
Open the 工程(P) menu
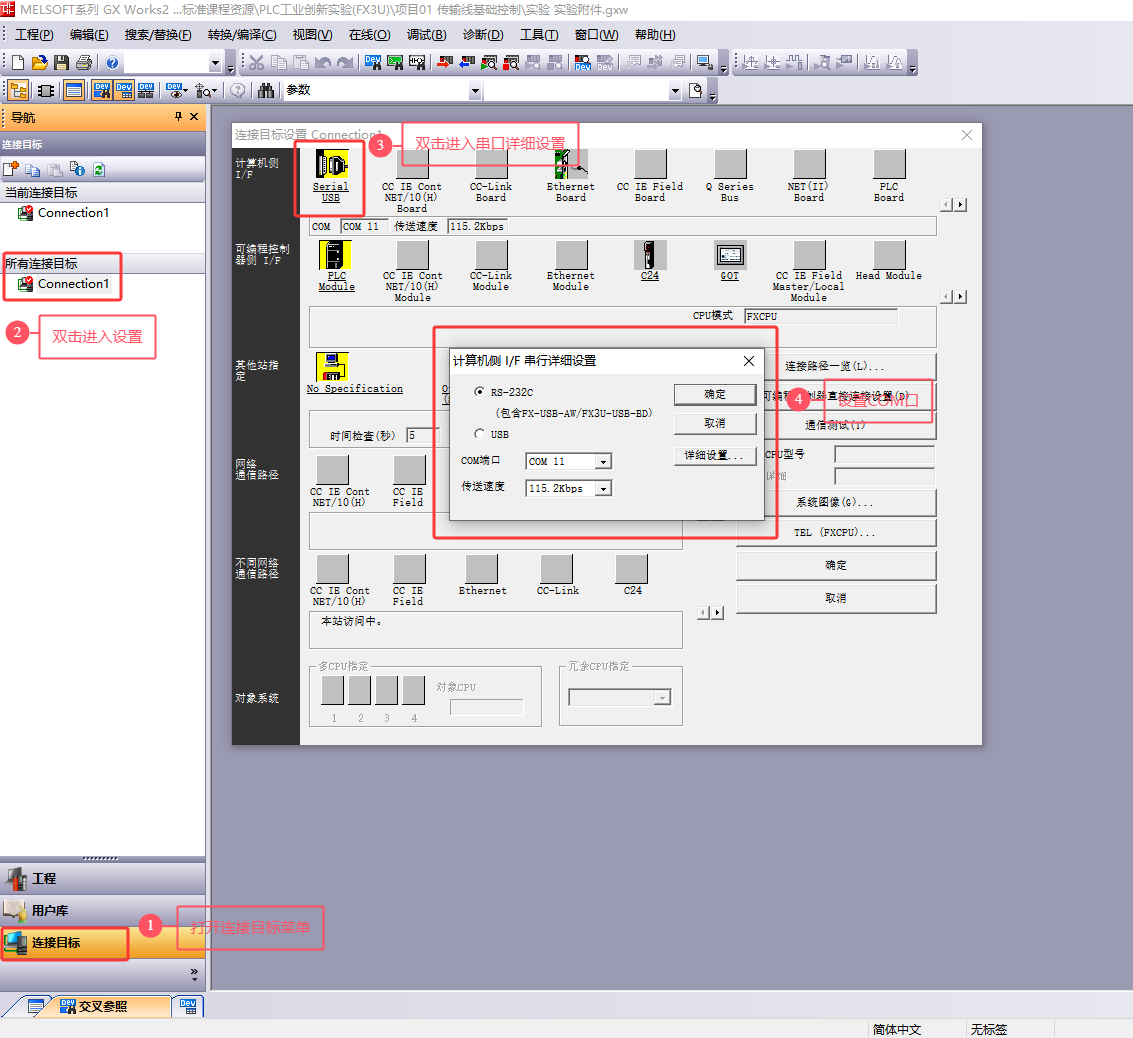(34, 35)
